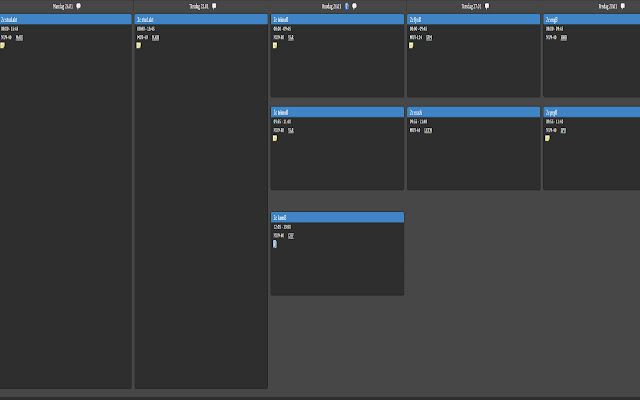This screenshot has width=640, height=400.
Task: Click time range in Thursday's second lesson
Action: click(x=418, y=122)
